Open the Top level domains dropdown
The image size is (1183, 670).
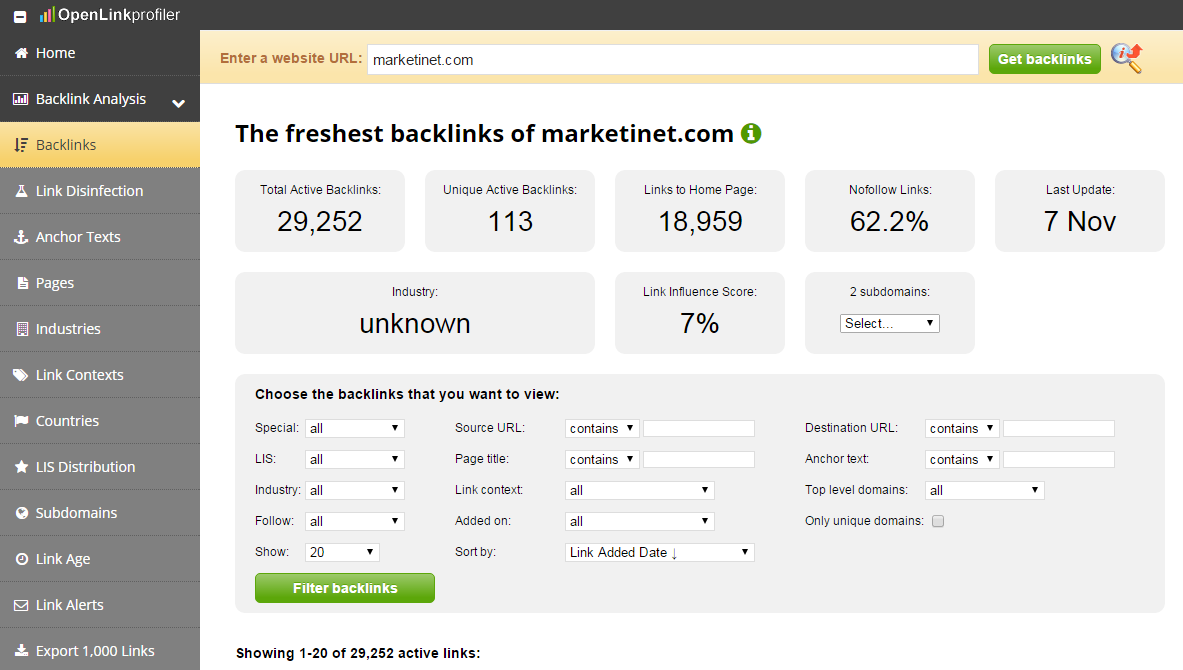coord(985,490)
